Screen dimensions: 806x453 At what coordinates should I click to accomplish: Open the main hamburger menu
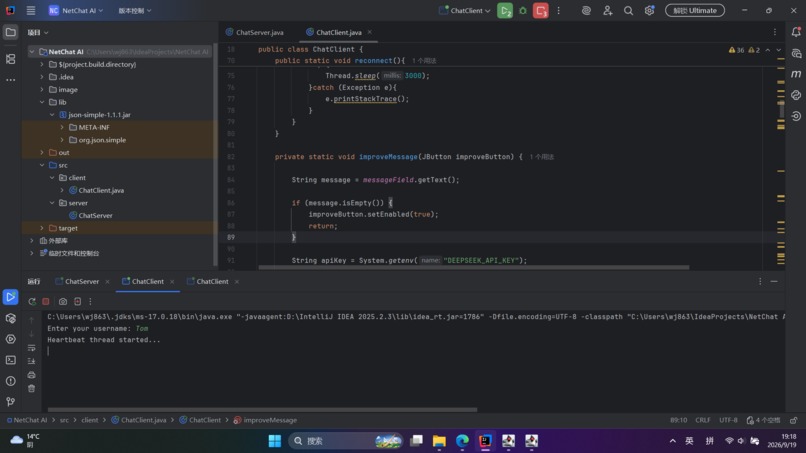tap(31, 10)
